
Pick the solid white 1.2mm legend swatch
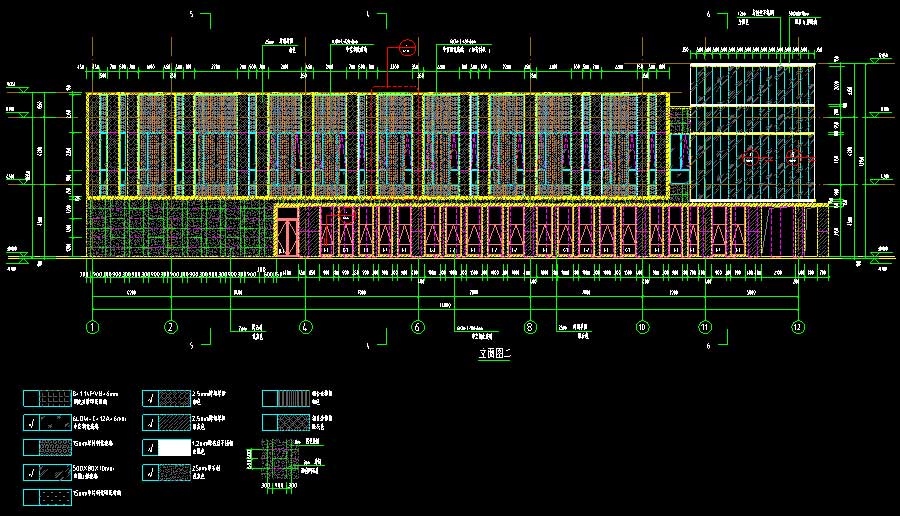click(174, 448)
